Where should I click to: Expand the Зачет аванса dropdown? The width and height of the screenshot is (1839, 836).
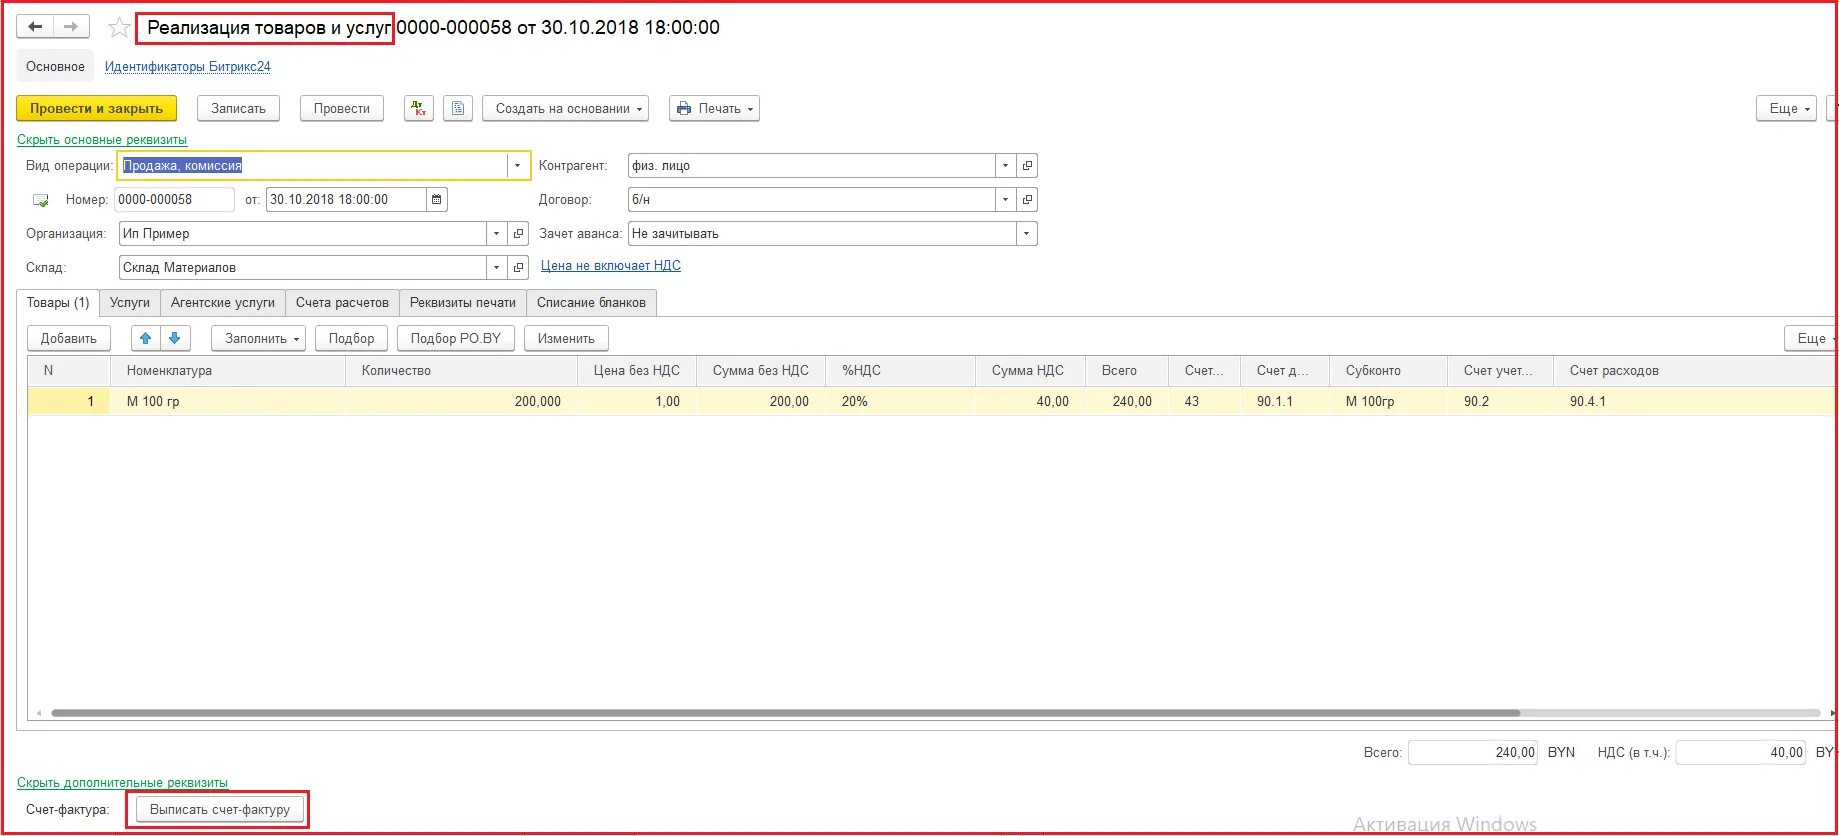click(1026, 234)
